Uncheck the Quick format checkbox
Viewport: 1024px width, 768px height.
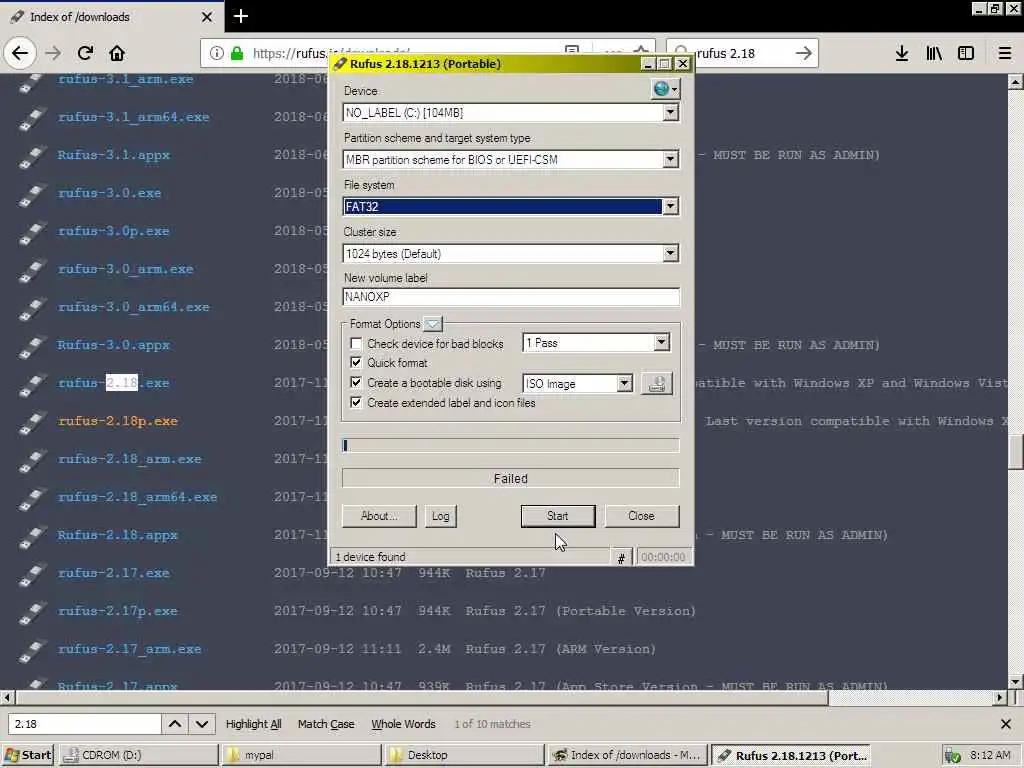[x=356, y=362]
